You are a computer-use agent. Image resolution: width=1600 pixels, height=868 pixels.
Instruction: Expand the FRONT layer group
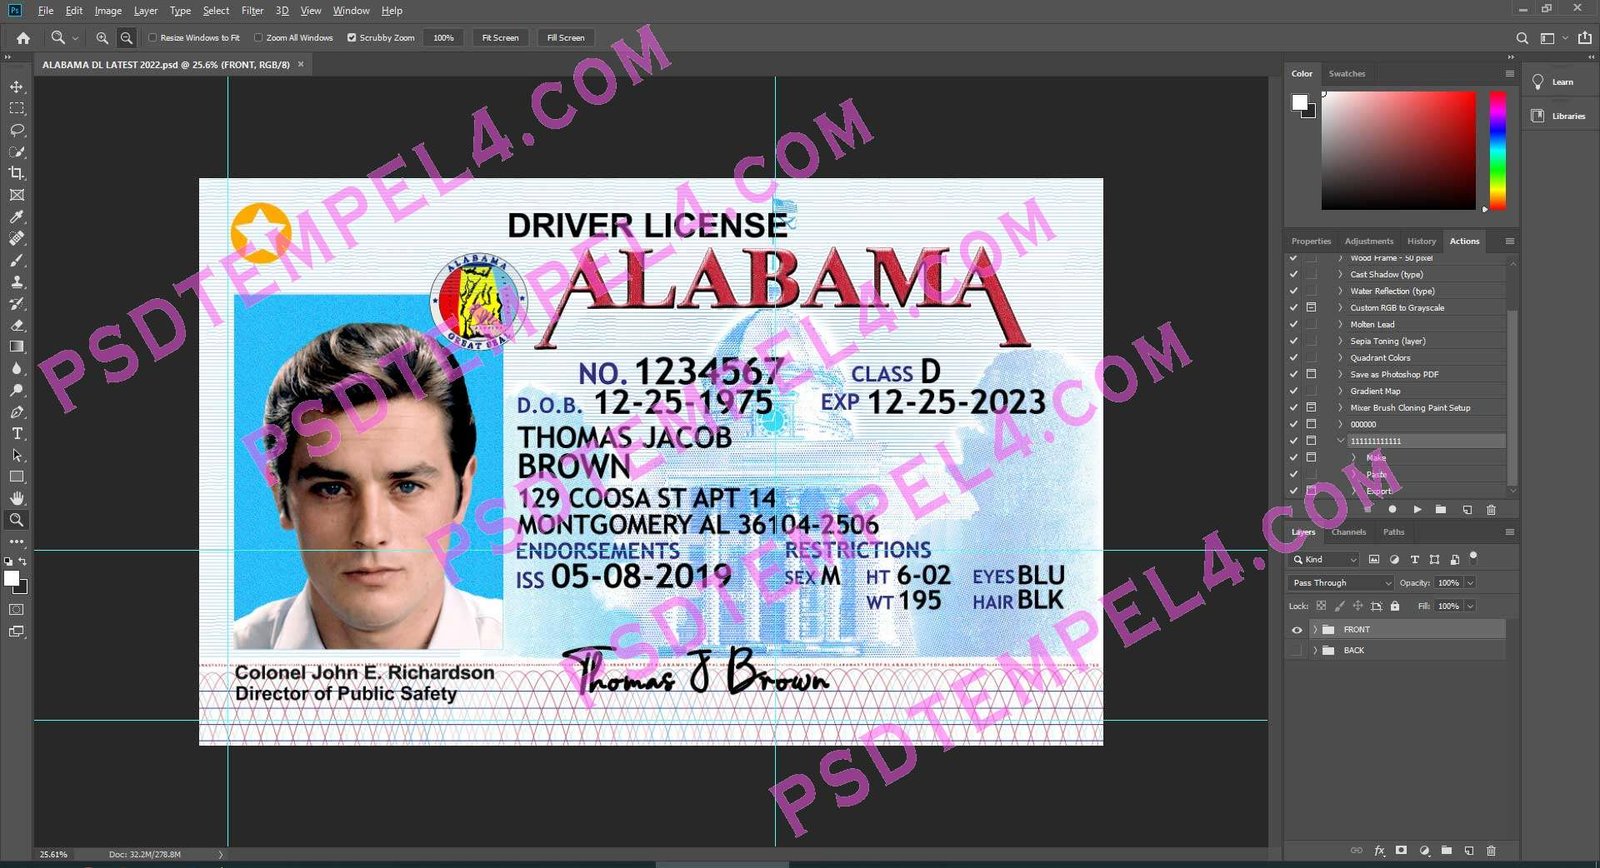[1315, 630]
